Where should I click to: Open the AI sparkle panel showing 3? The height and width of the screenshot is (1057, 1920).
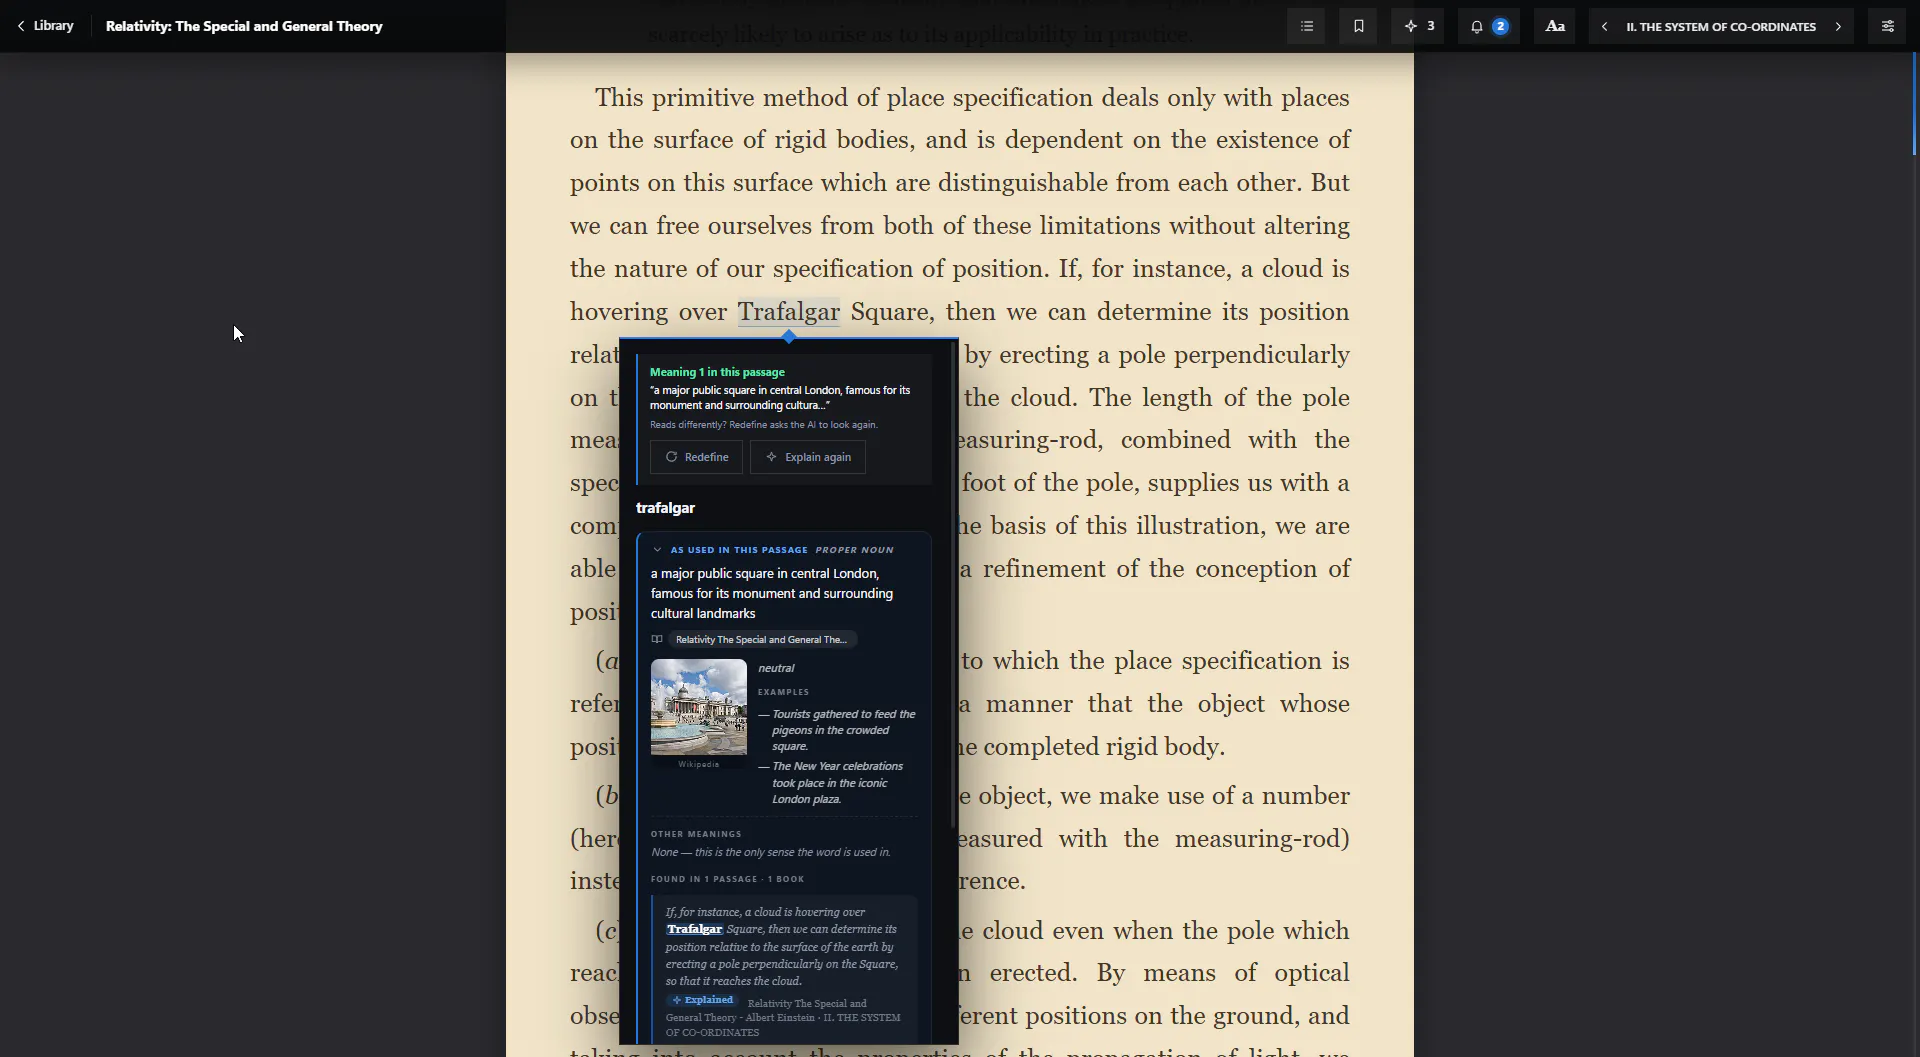(x=1418, y=26)
